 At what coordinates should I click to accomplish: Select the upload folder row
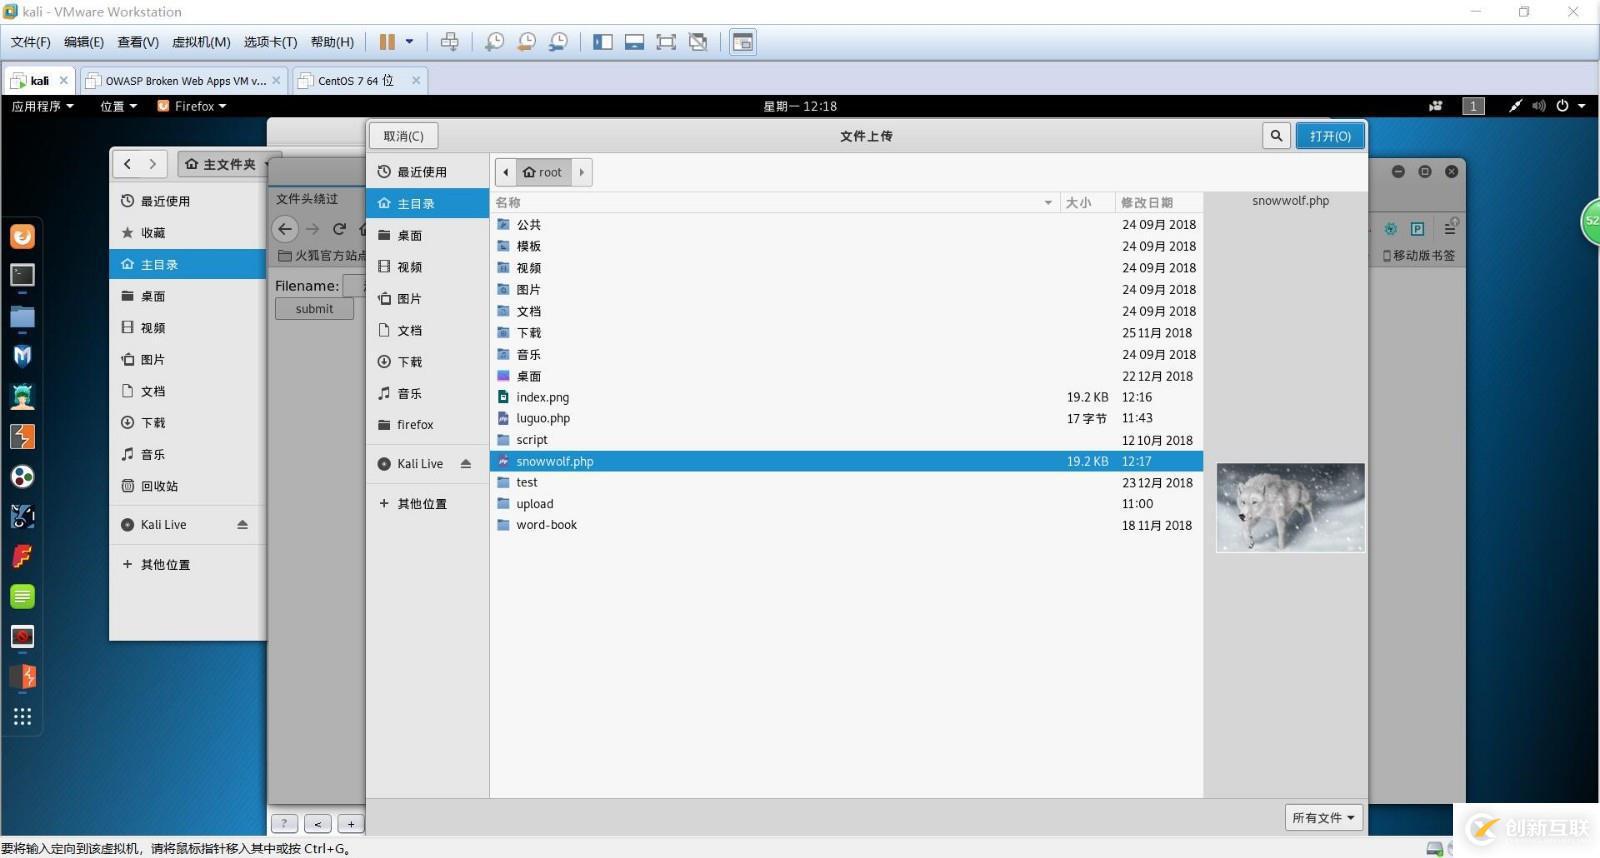(x=846, y=504)
